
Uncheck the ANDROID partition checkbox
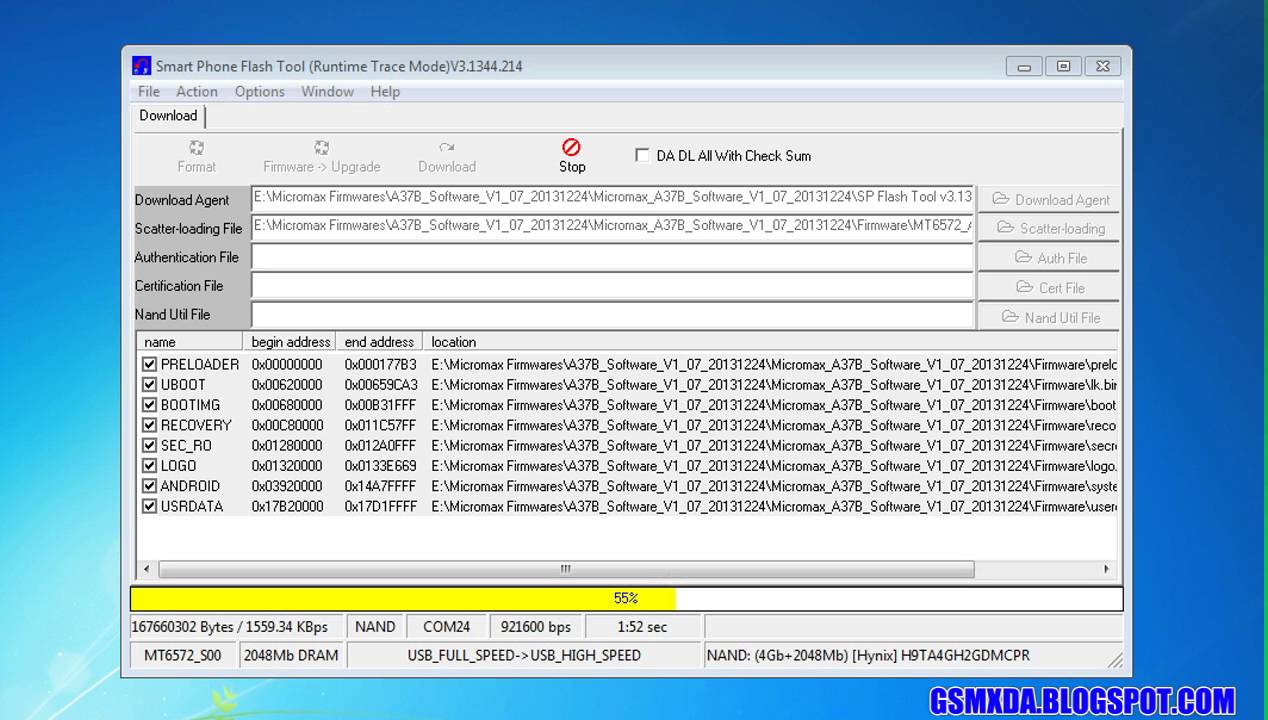(x=149, y=486)
